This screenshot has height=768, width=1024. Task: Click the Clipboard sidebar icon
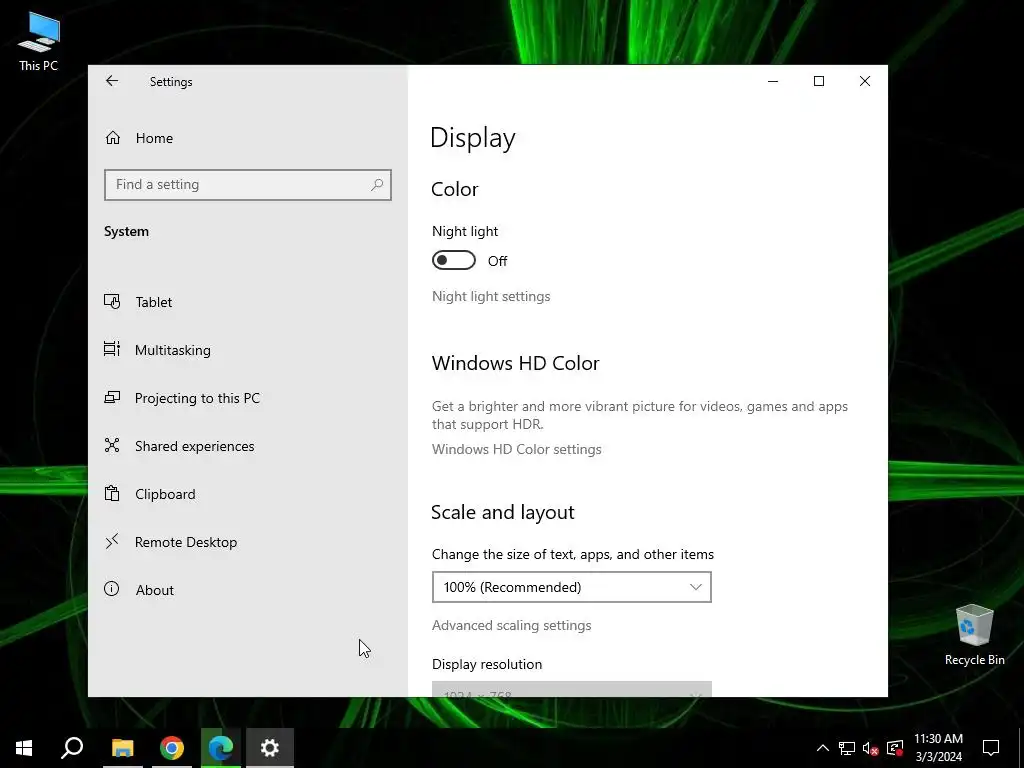click(112, 494)
